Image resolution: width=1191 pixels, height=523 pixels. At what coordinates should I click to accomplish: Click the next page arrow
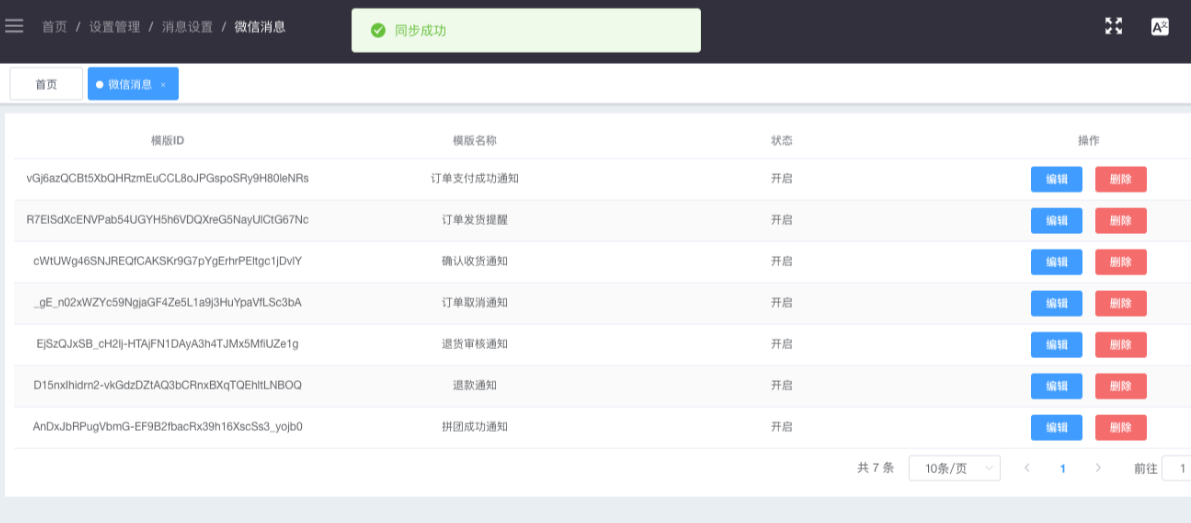click(x=1098, y=468)
